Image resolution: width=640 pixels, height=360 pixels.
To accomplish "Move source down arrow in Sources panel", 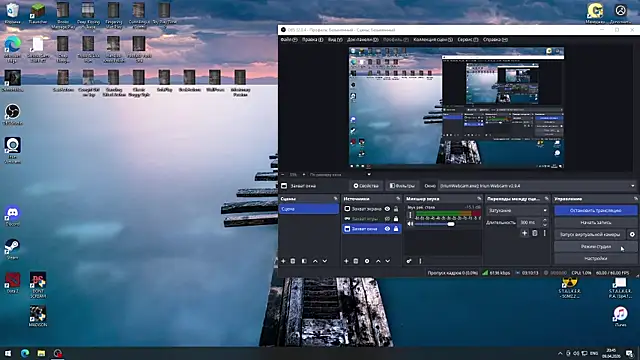I will pyautogui.click(x=388, y=261).
